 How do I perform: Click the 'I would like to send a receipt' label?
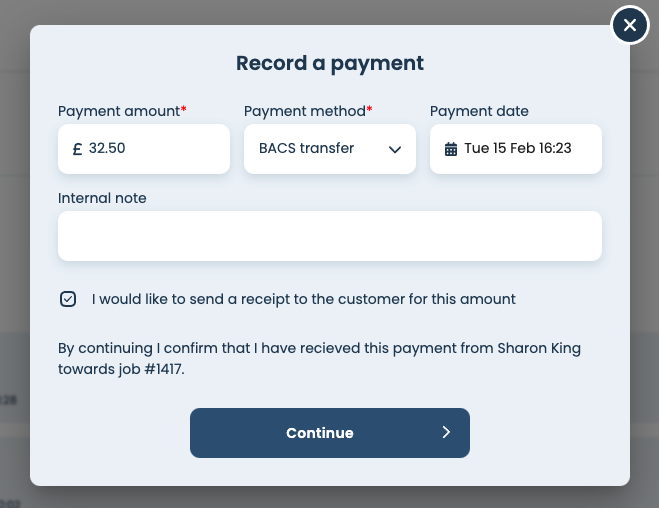point(304,299)
